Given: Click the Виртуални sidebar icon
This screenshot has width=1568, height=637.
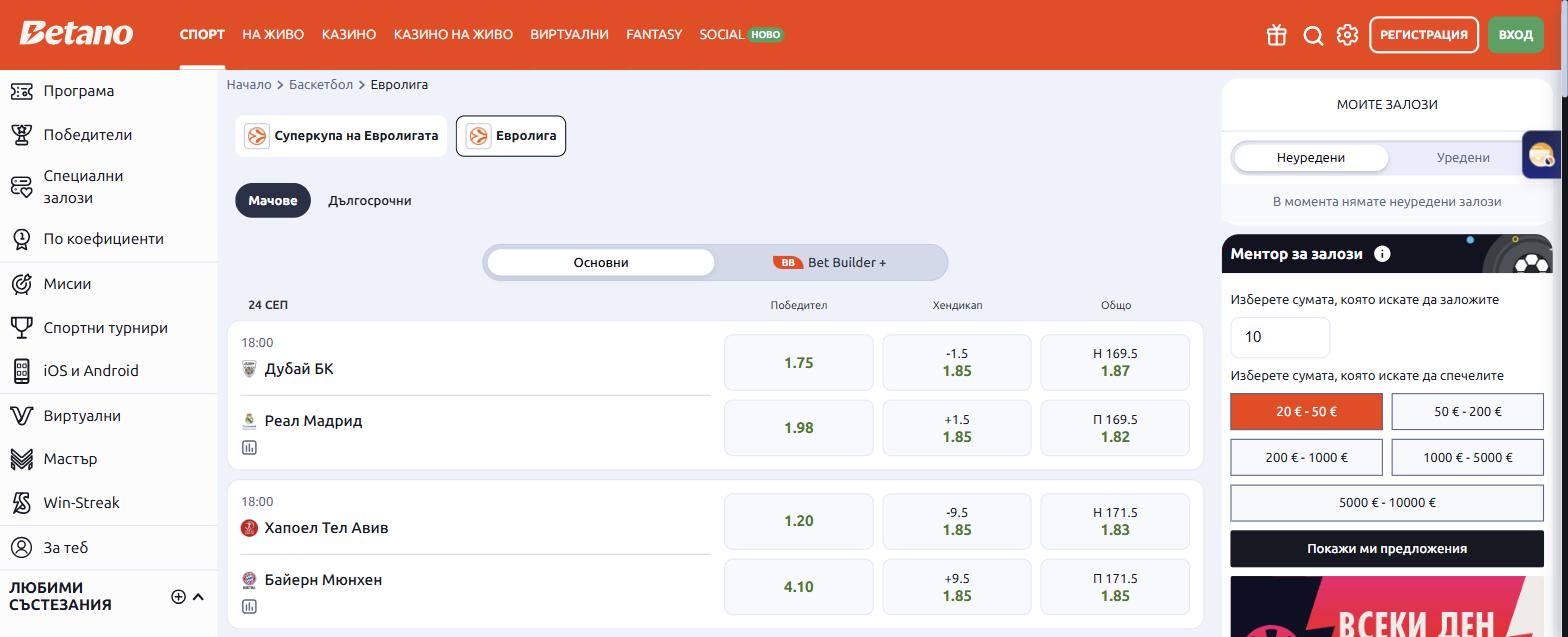Looking at the screenshot, I should click(21, 416).
